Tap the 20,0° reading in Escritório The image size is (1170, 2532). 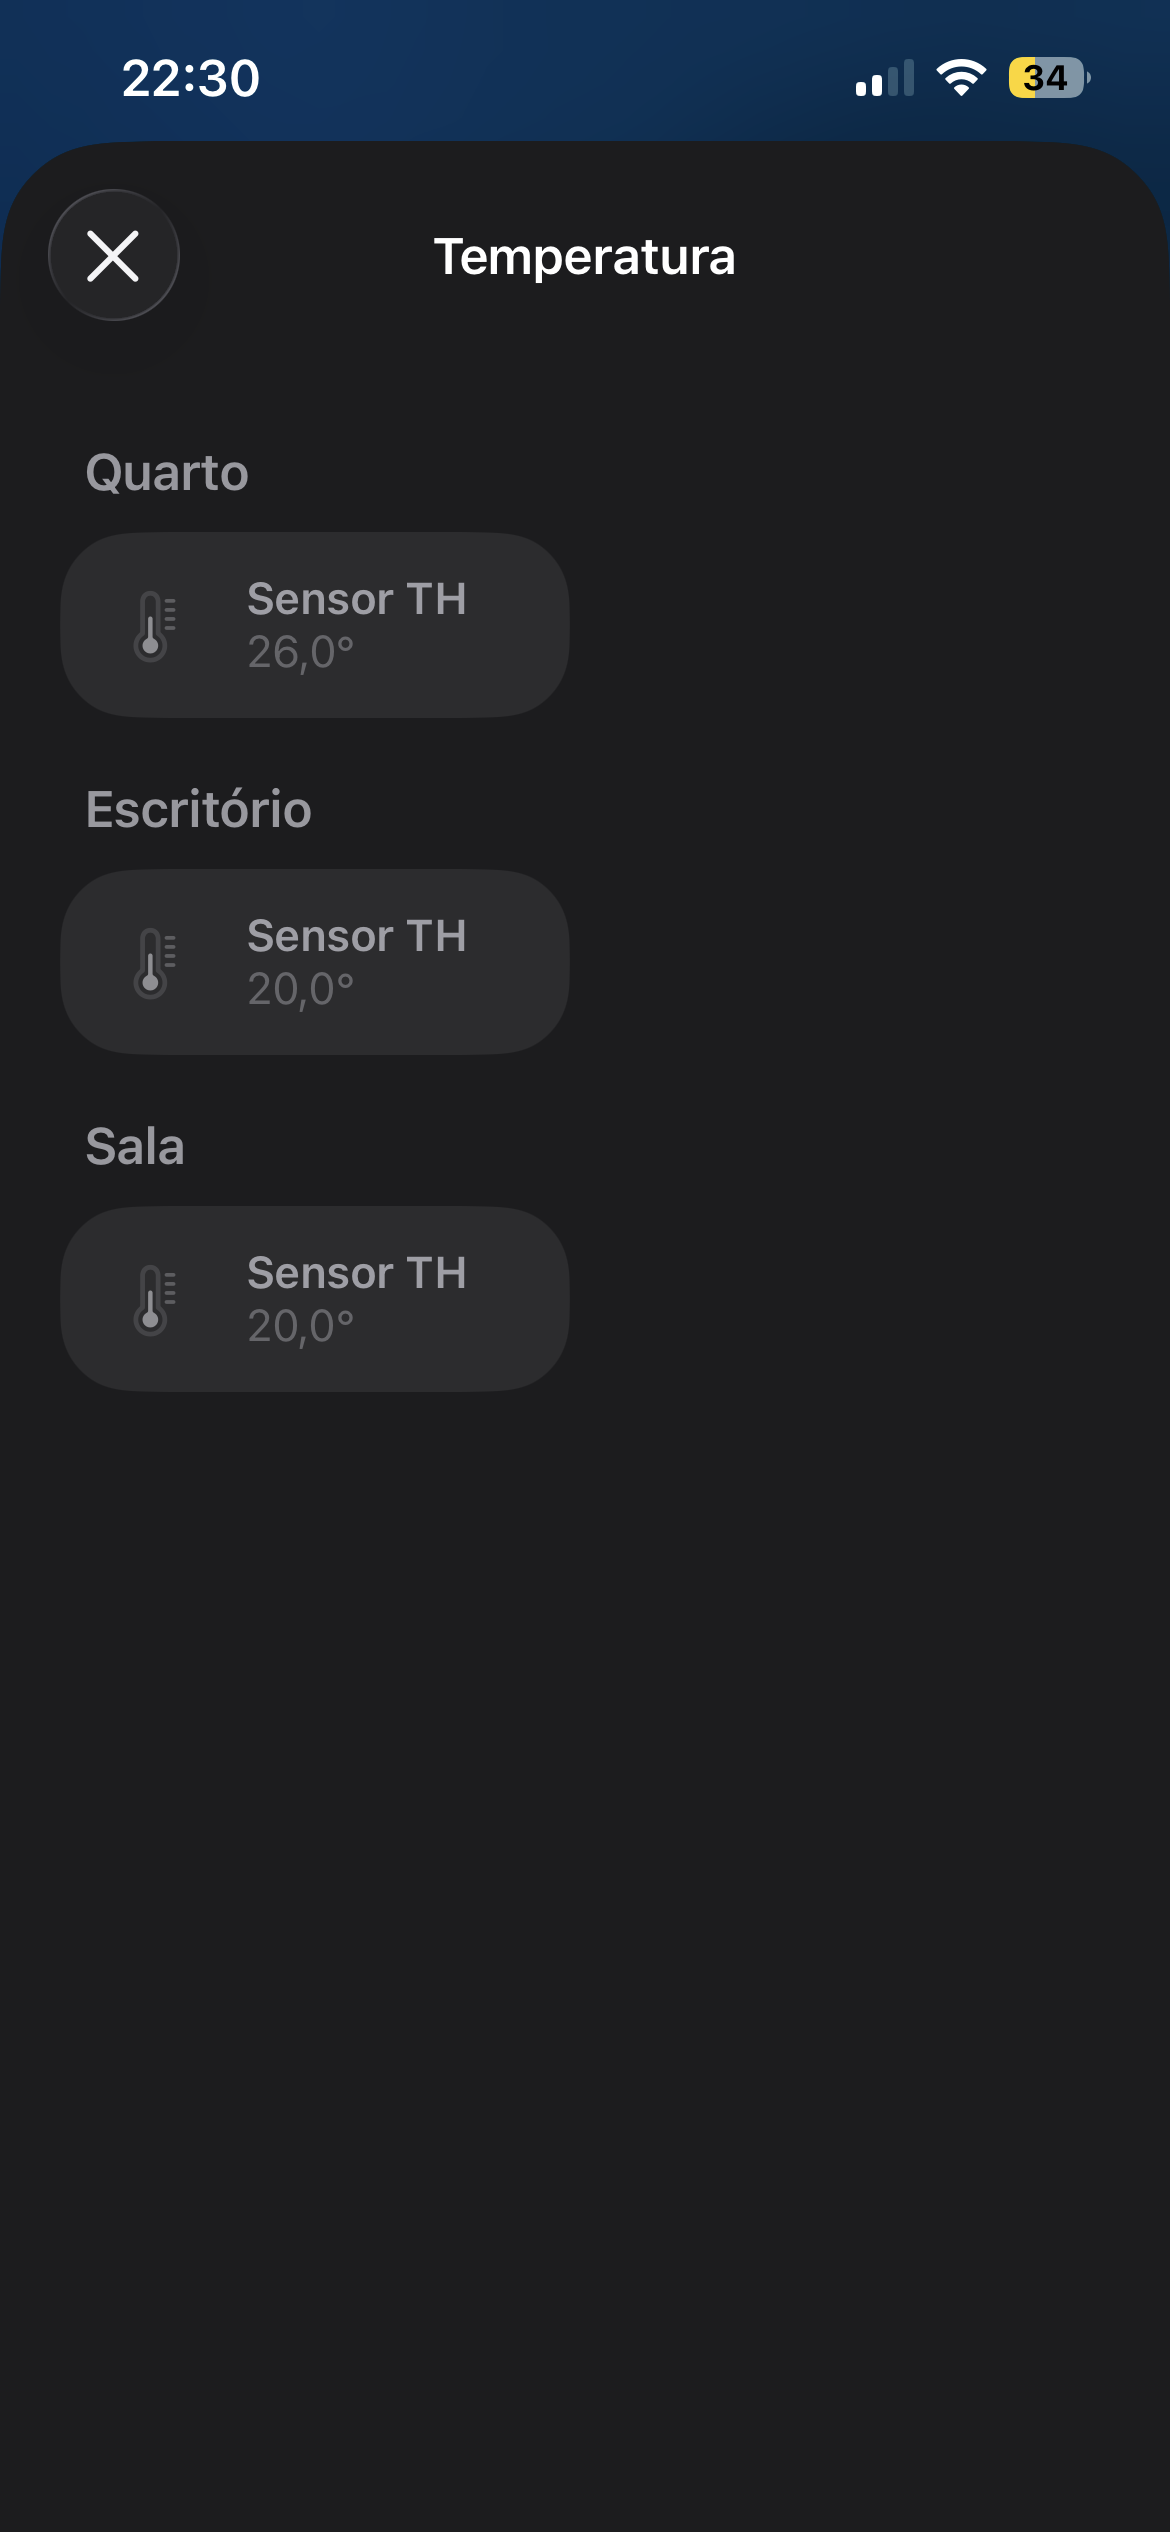point(301,990)
